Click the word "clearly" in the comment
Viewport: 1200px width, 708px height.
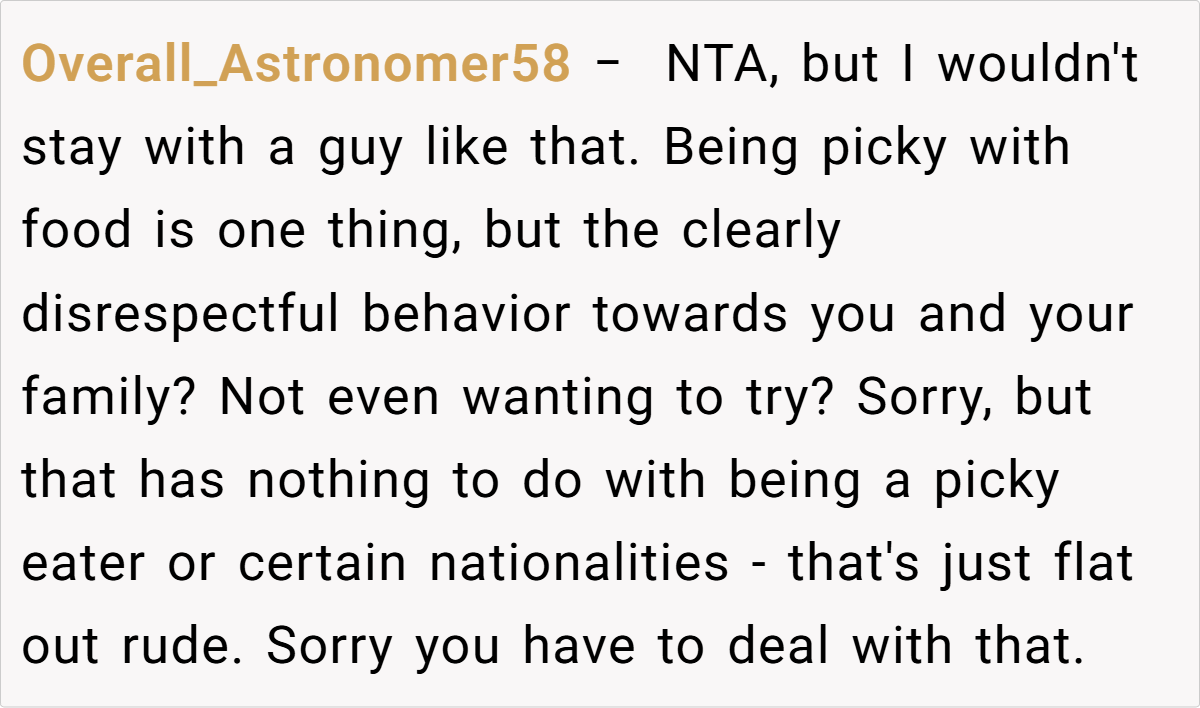(x=761, y=232)
